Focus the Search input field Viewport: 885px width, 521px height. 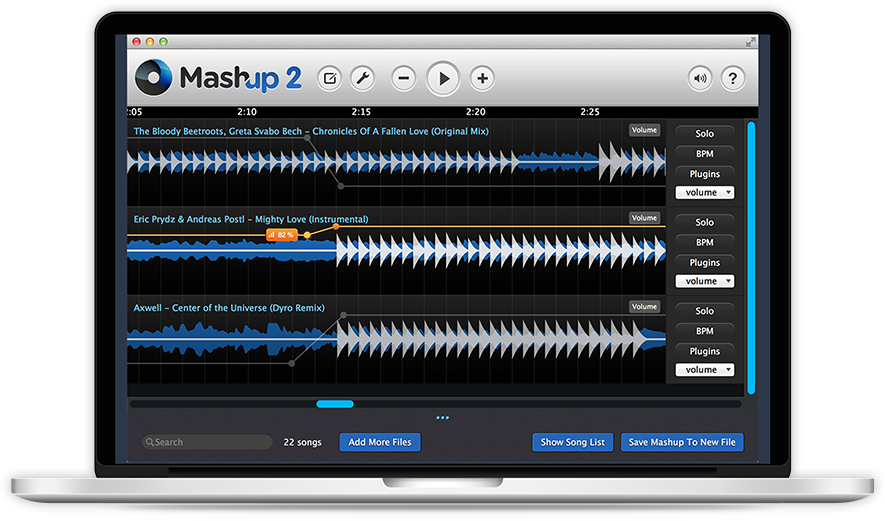point(207,442)
